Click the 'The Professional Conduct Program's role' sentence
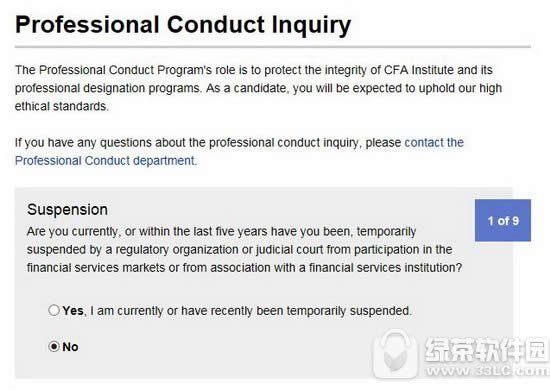Image resolution: width=550 pixels, height=390 pixels. [254, 70]
